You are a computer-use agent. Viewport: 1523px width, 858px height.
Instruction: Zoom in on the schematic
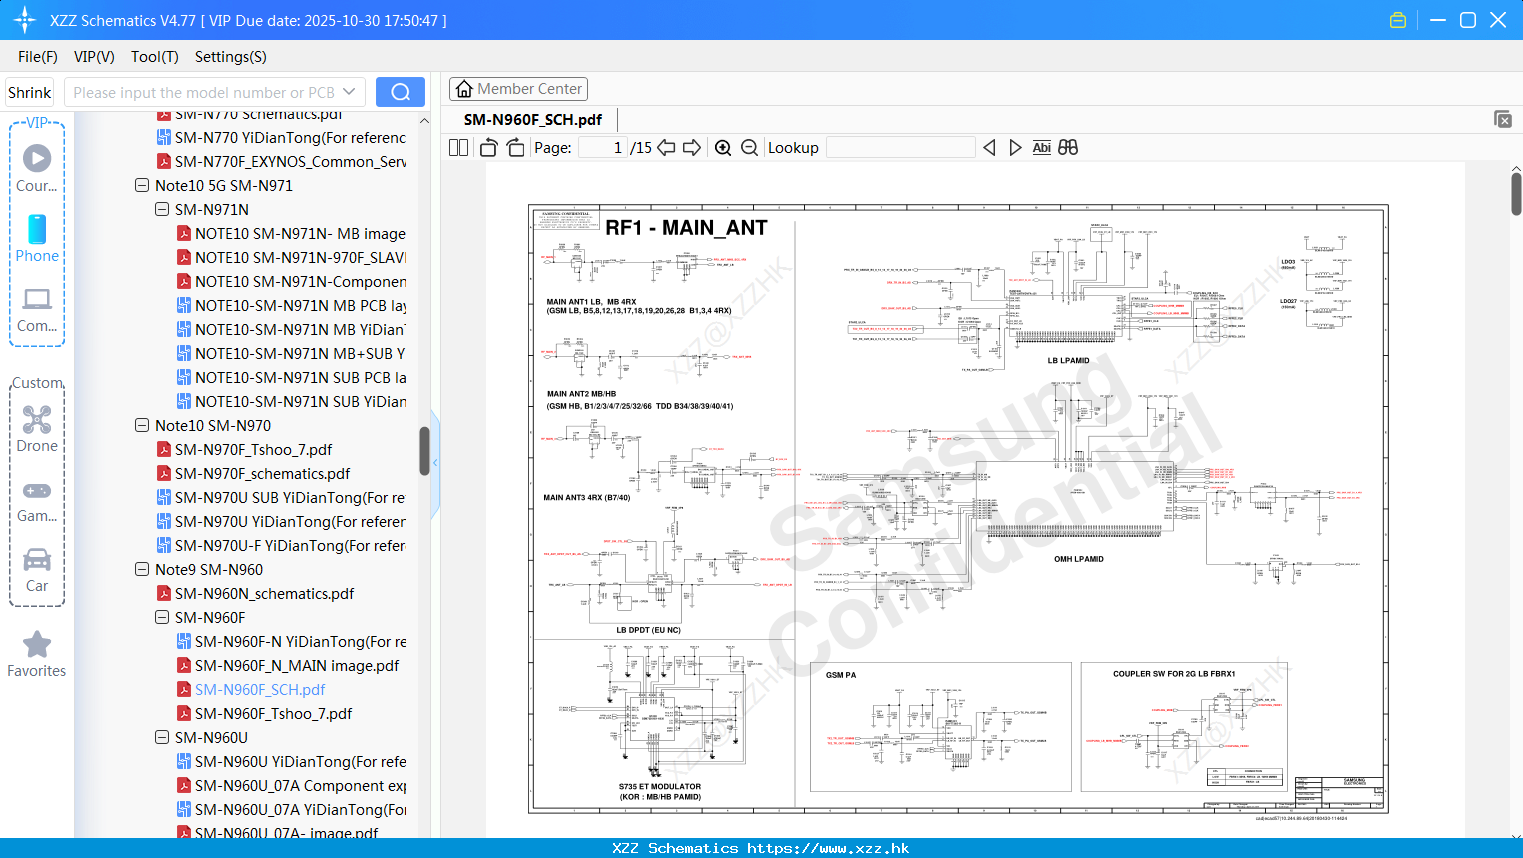pos(723,148)
